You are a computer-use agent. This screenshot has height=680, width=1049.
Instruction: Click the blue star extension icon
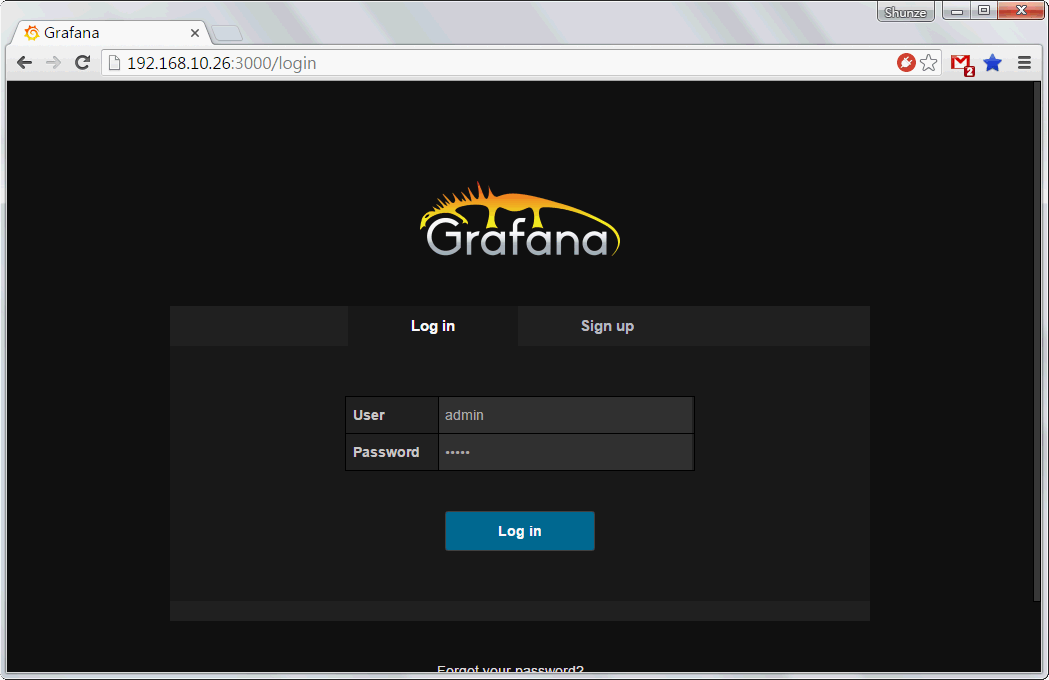pyautogui.click(x=993, y=62)
